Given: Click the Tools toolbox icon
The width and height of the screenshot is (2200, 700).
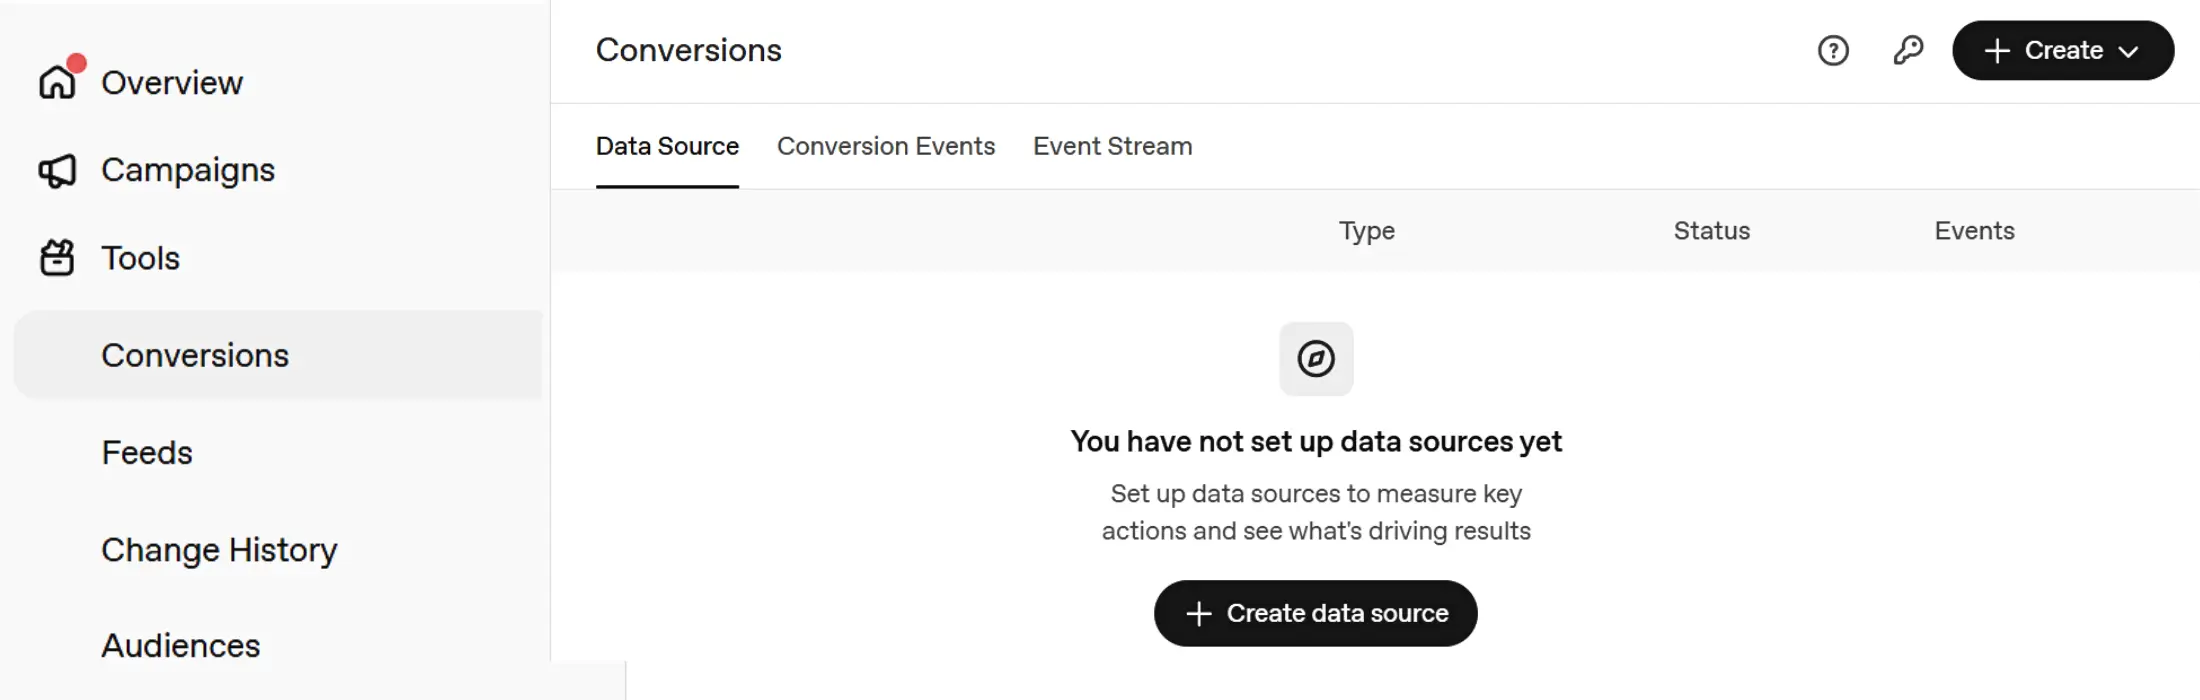Looking at the screenshot, I should [x=57, y=258].
